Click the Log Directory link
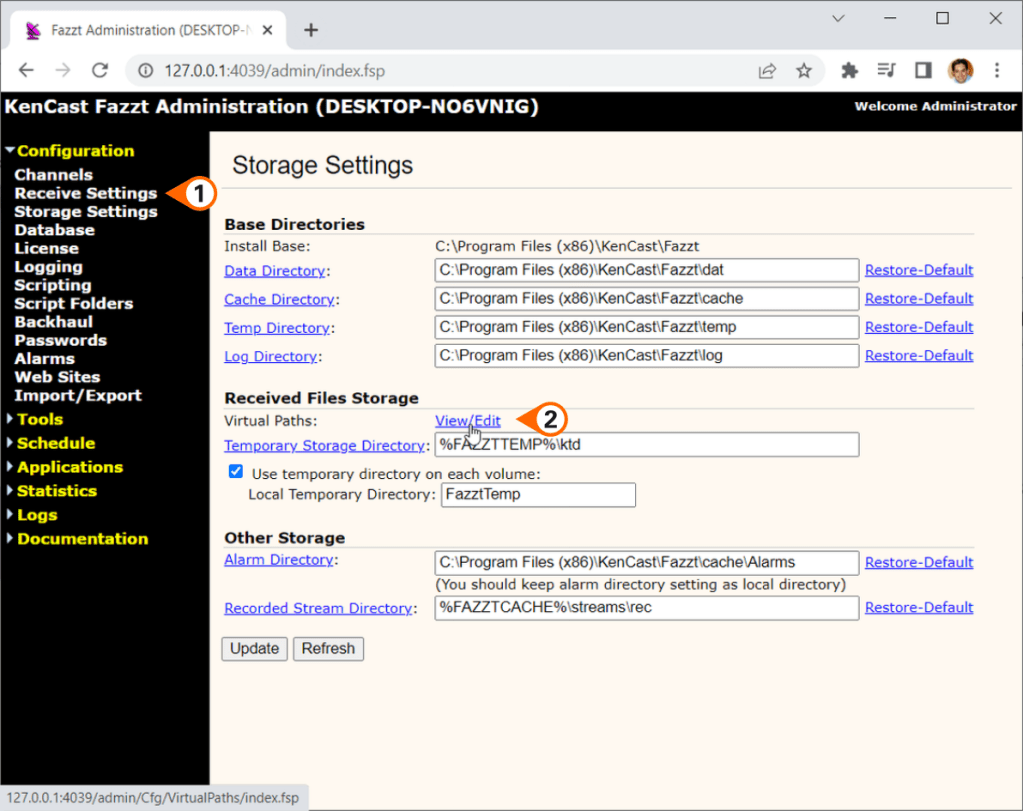 271,356
